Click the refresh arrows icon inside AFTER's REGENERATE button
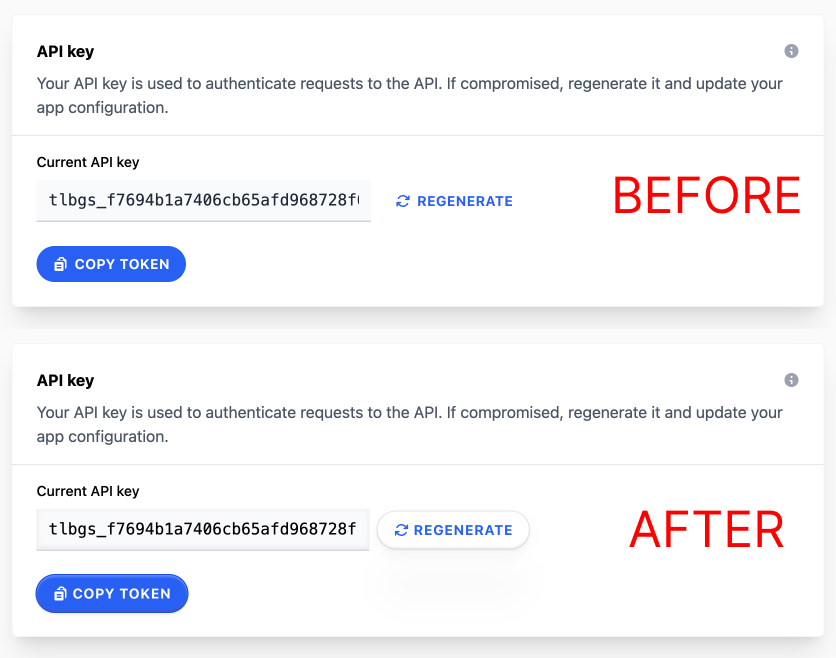Image resolution: width=836 pixels, height=658 pixels. [x=401, y=530]
